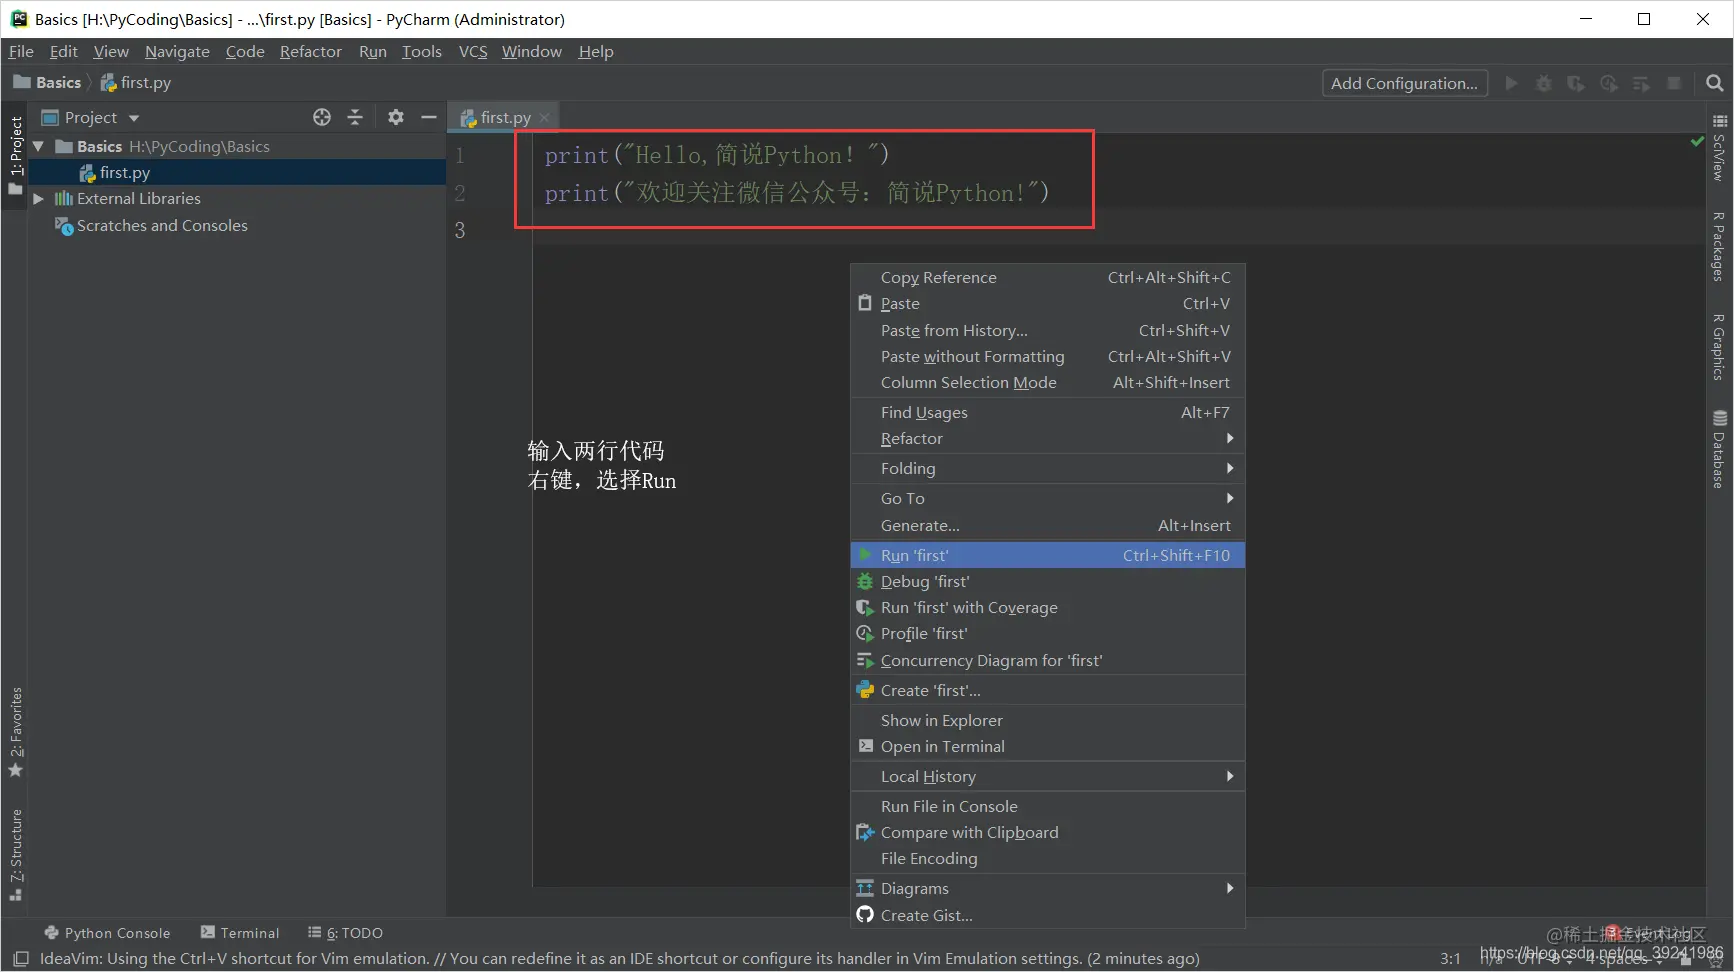Toggle the Structure tool window
This screenshot has width=1734, height=972.
click(16, 854)
